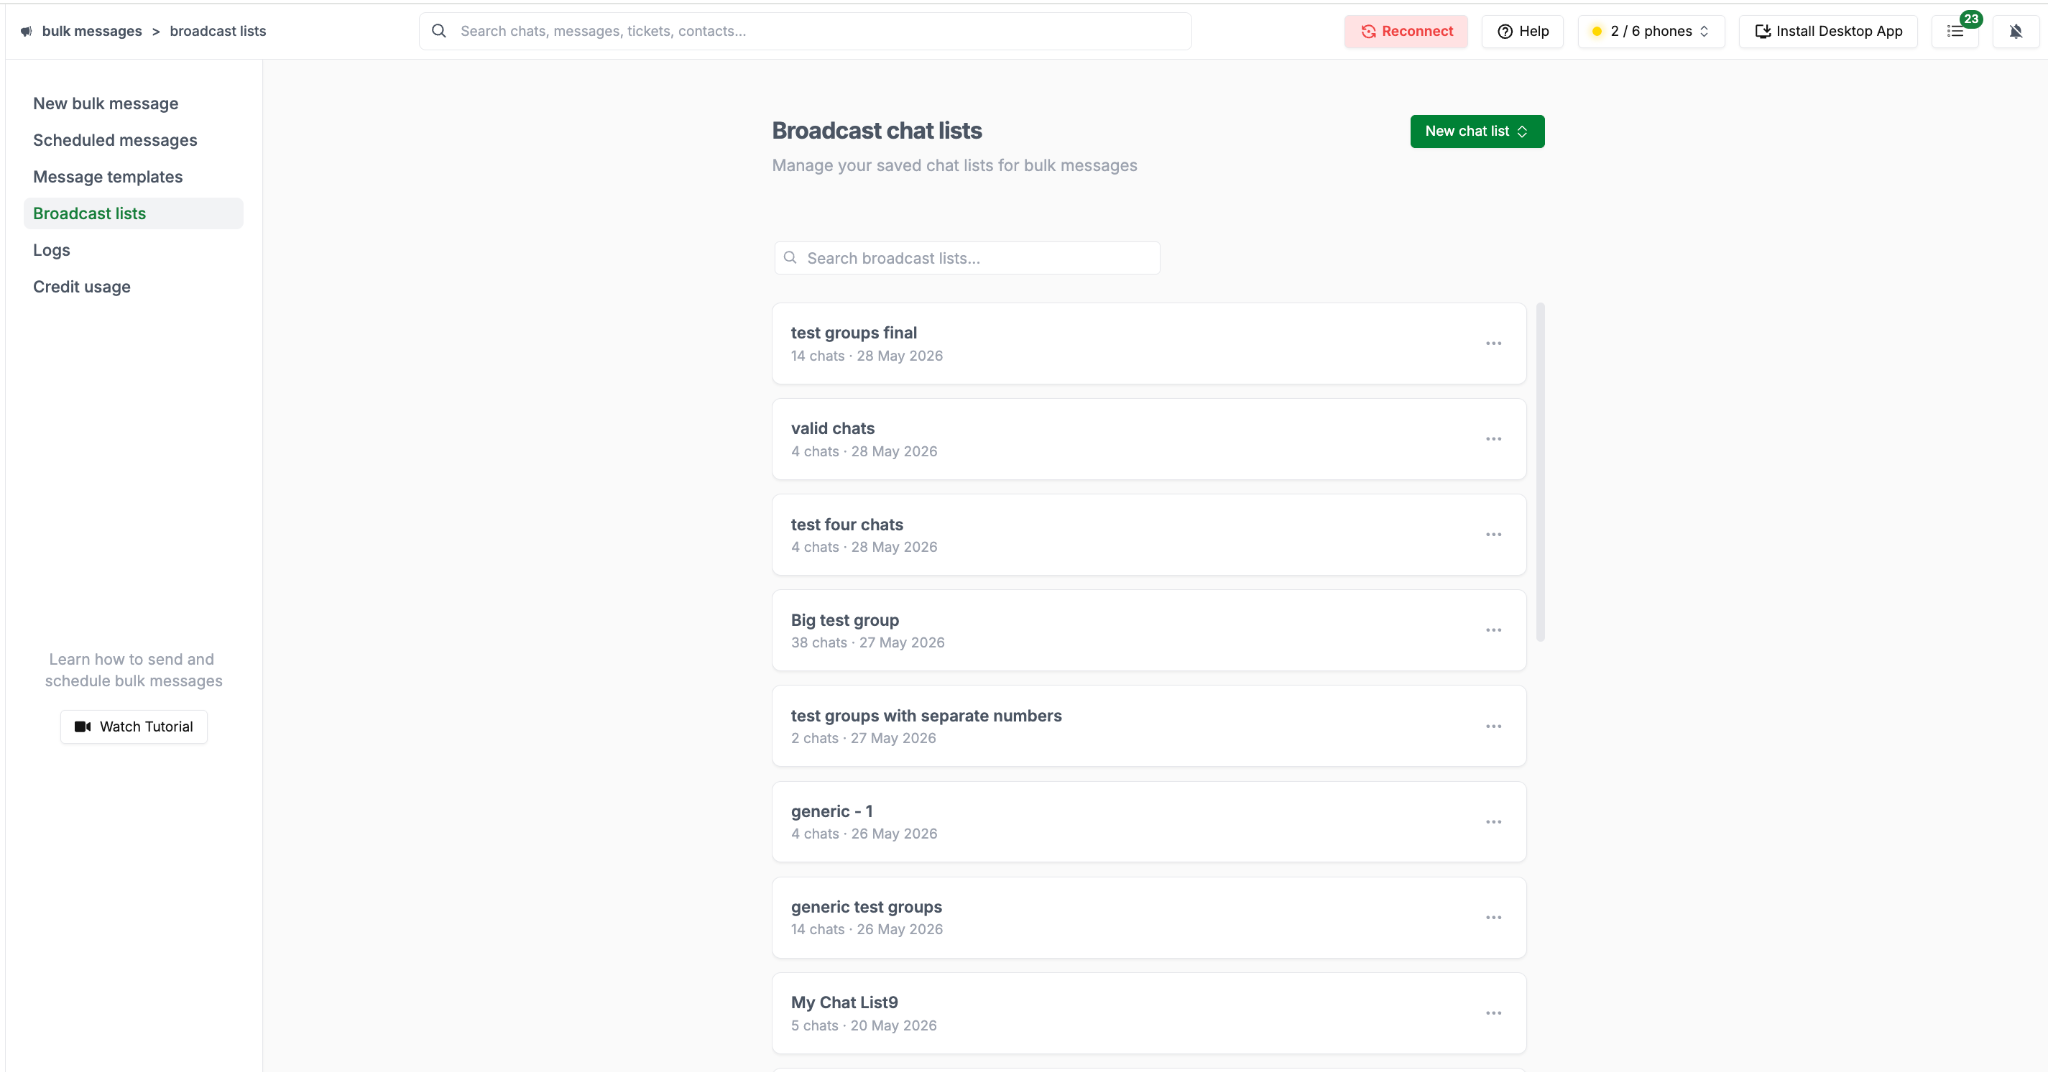2048x1072 pixels.
Task: Click the muted notifications bell icon
Action: (x=2016, y=31)
